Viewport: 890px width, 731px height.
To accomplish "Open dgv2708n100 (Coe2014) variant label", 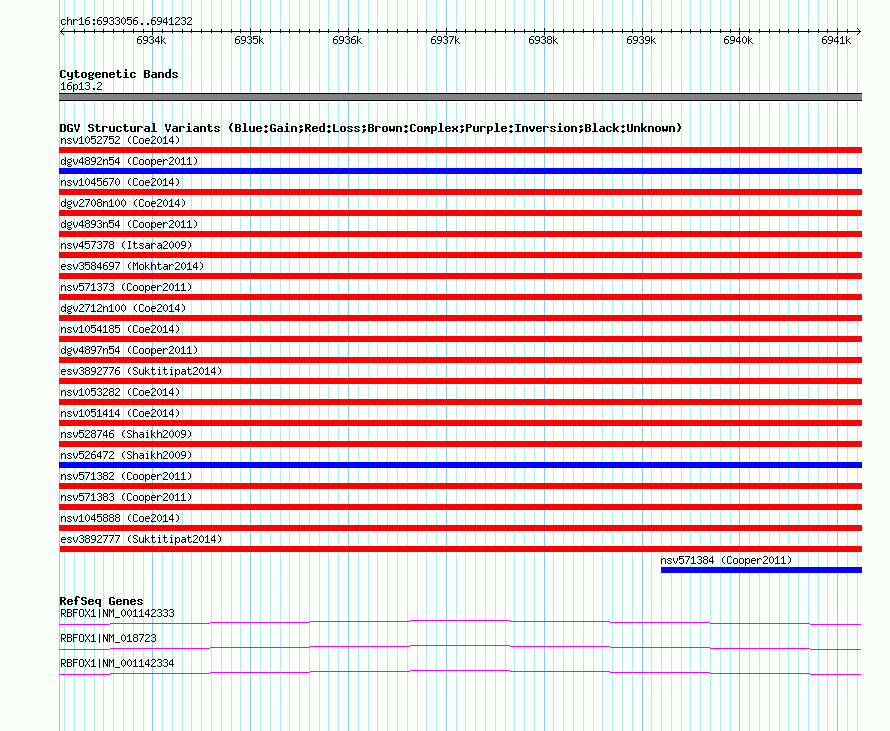I will tap(123, 203).
